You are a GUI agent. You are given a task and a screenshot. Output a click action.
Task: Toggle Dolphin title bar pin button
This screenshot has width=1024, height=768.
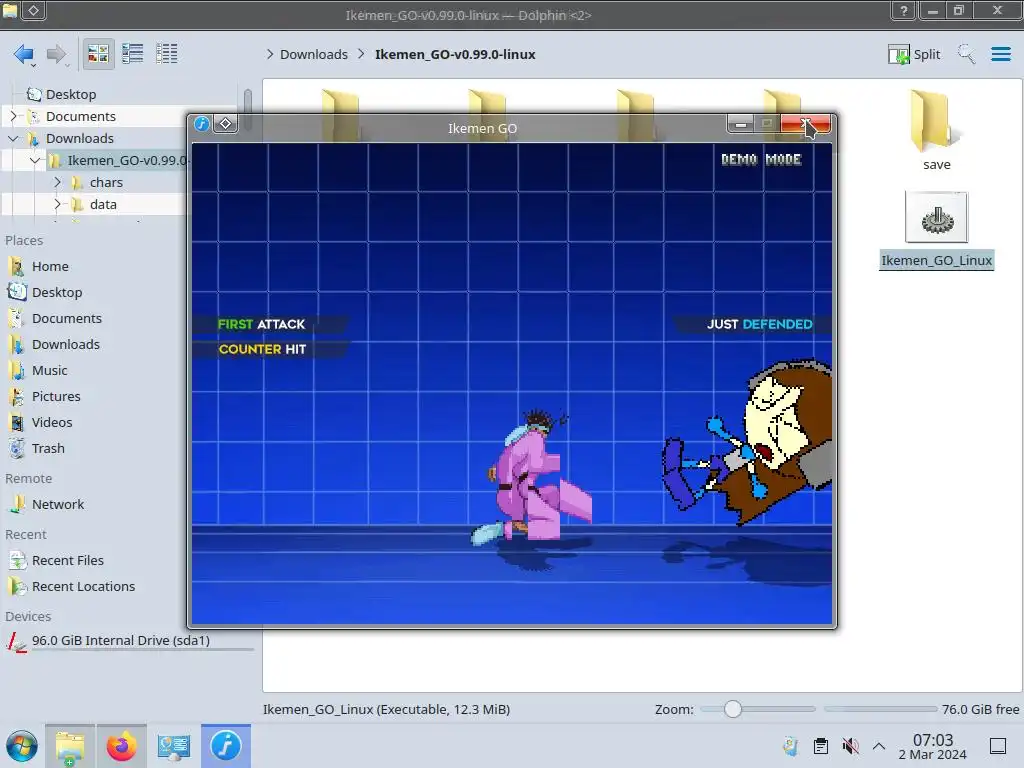[33, 10]
